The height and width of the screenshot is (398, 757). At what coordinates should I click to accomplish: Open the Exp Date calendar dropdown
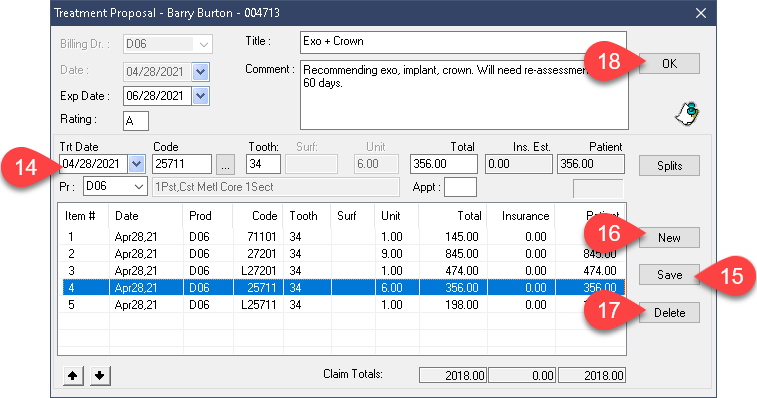coord(200,96)
